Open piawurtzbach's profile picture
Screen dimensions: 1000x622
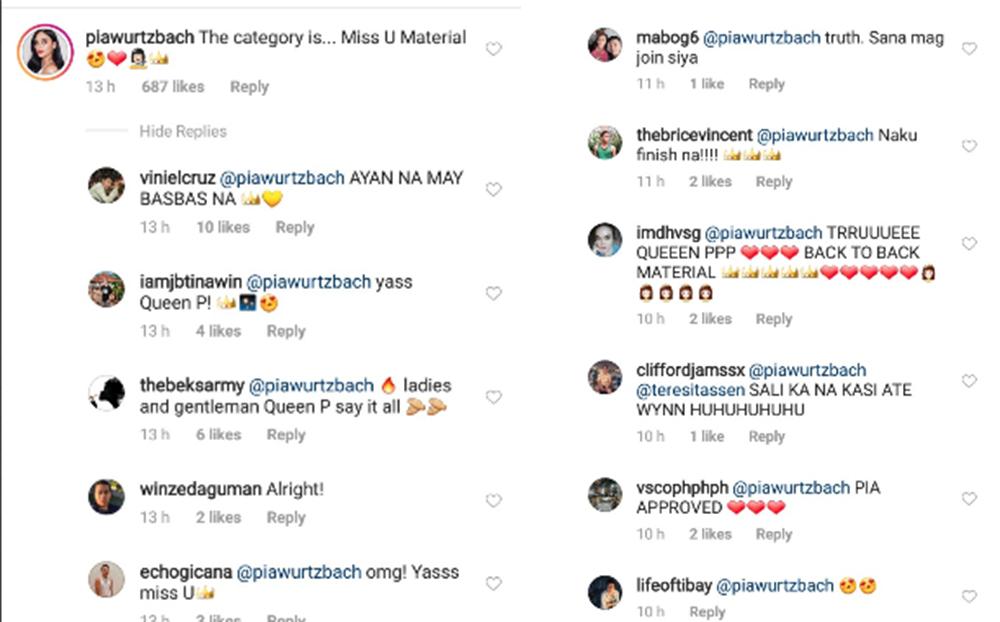(x=45, y=50)
